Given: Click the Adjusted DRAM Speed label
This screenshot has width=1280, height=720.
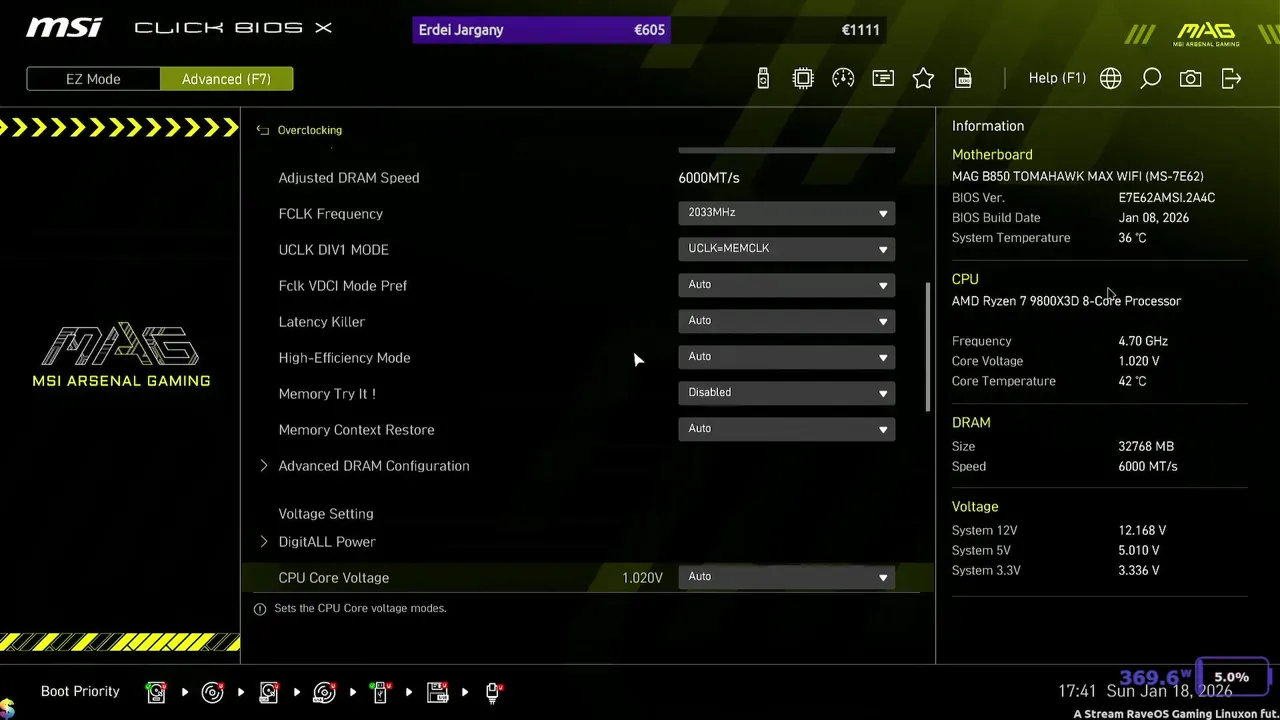Looking at the screenshot, I should [x=349, y=178].
